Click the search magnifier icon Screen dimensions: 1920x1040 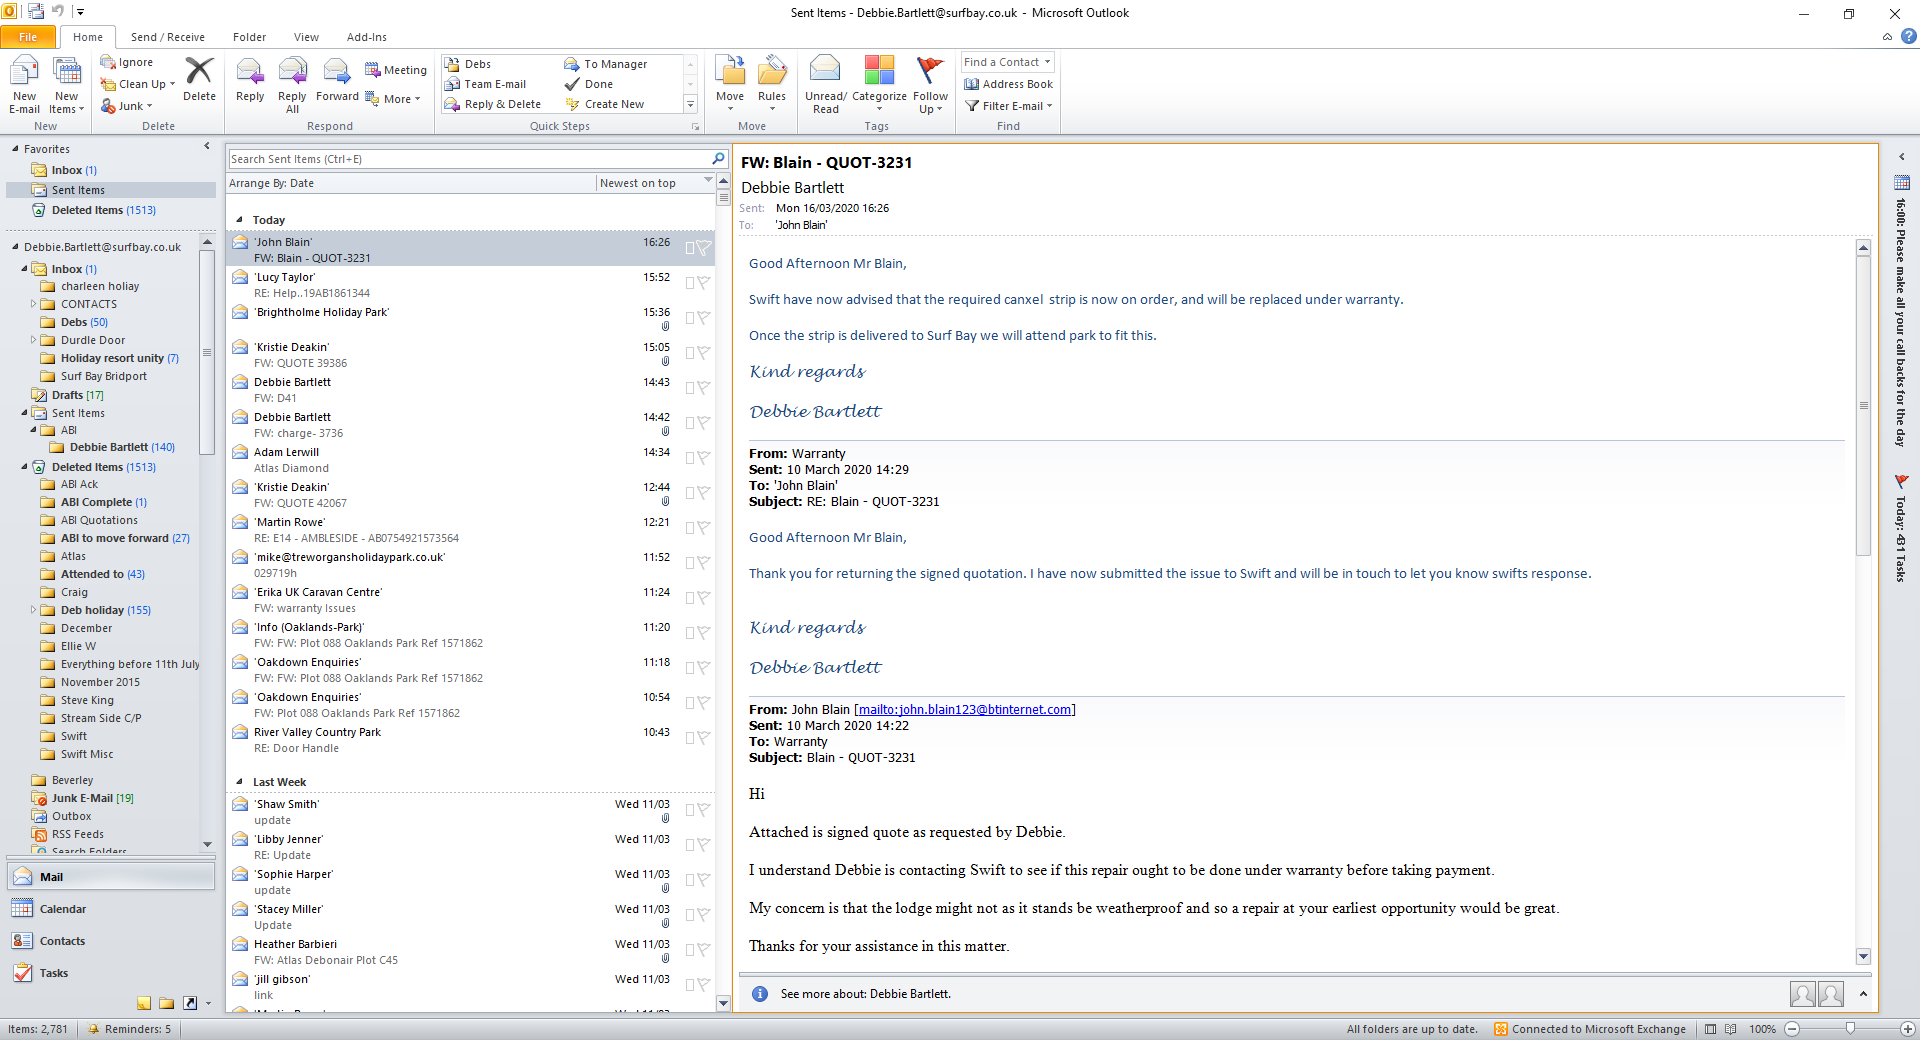point(718,159)
